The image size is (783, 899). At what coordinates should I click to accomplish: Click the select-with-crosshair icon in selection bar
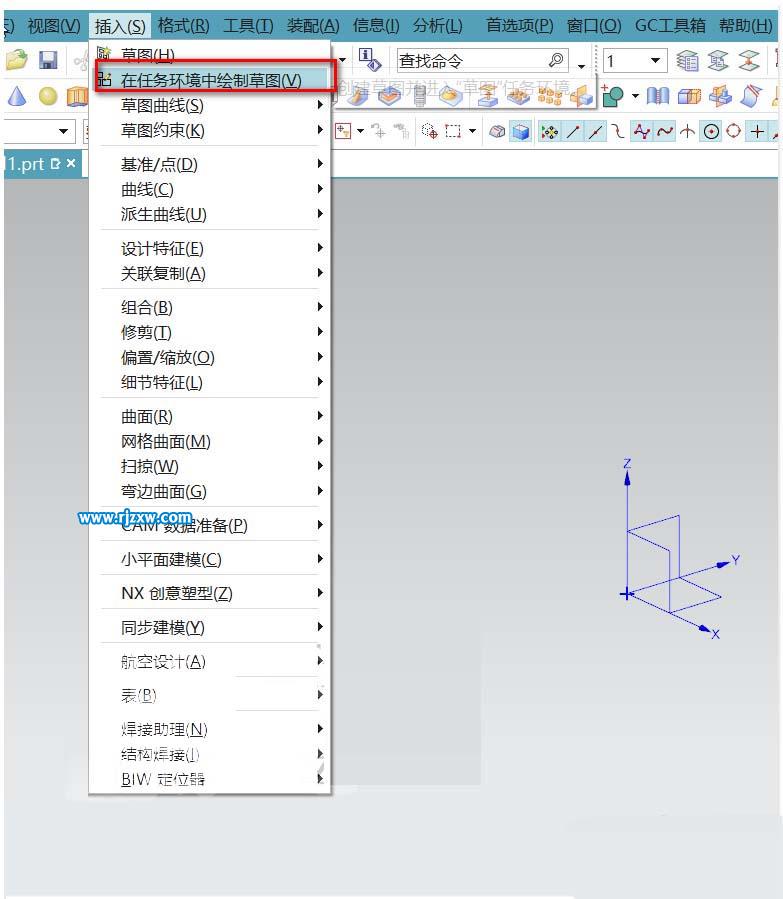click(429, 131)
